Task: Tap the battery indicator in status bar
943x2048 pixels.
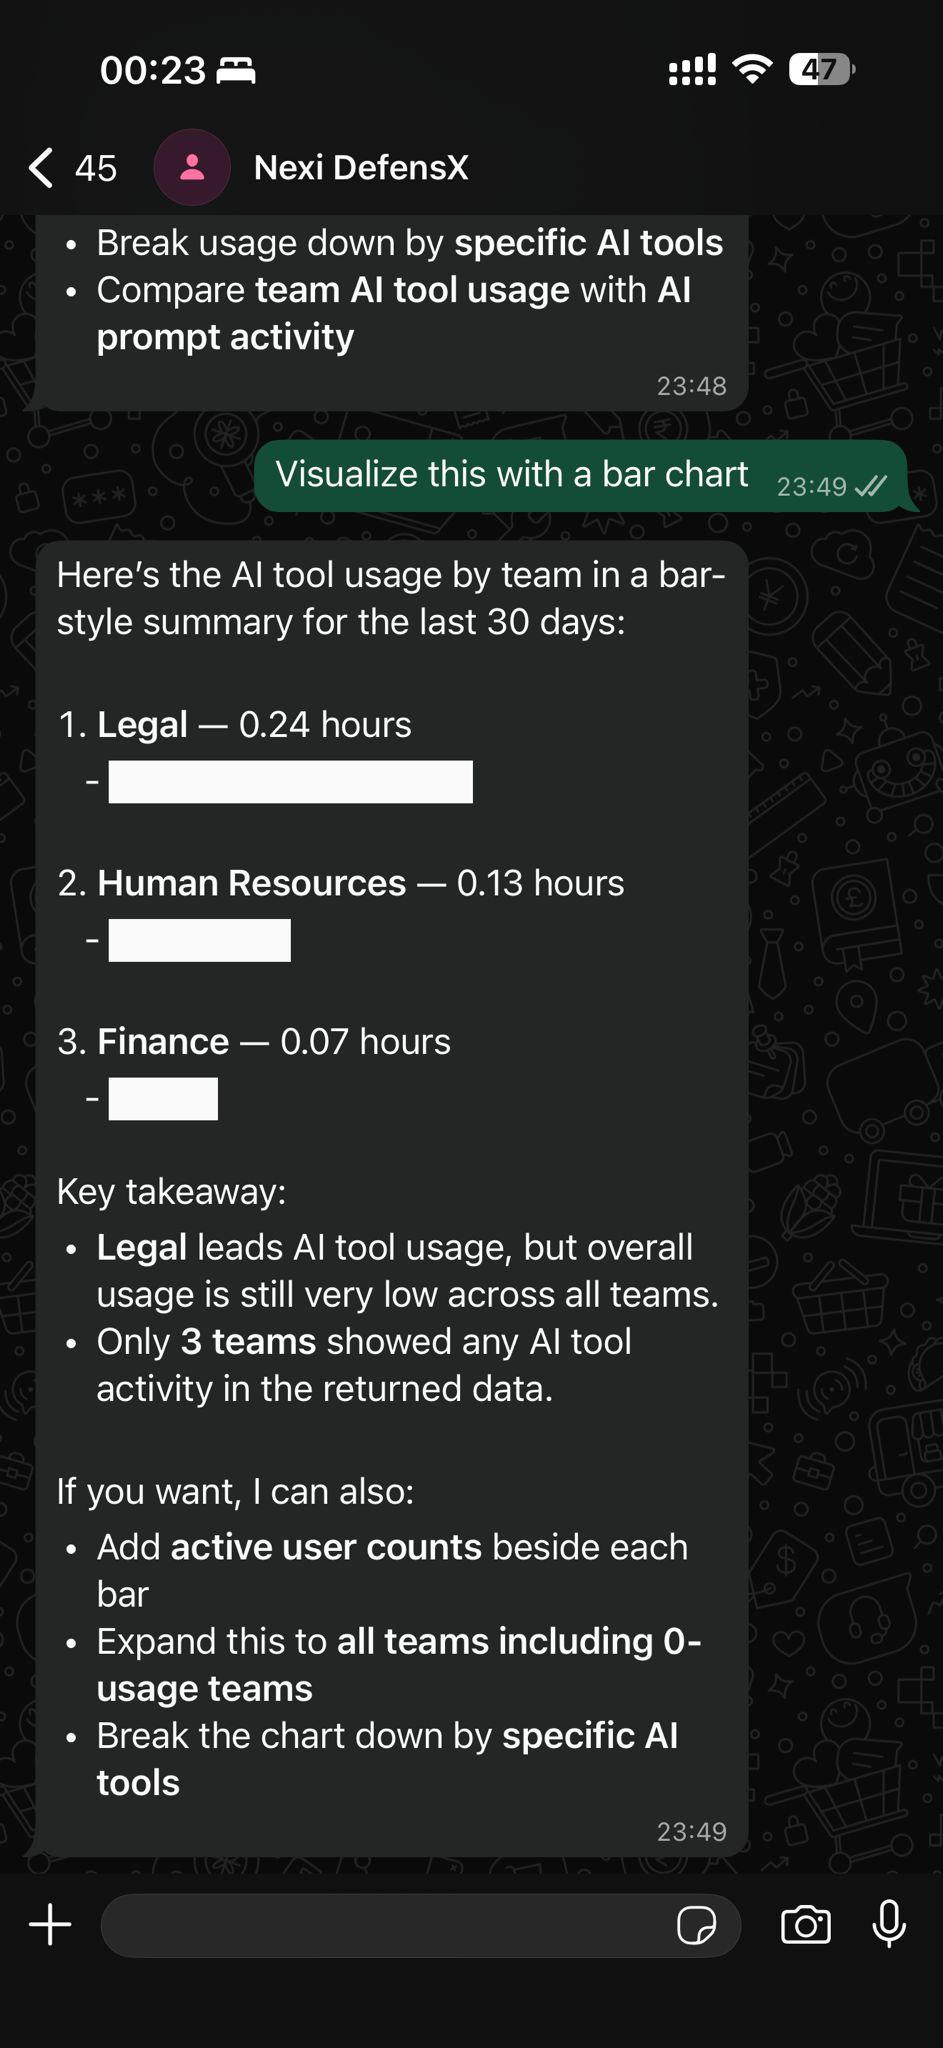Action: pyautogui.click(x=821, y=70)
